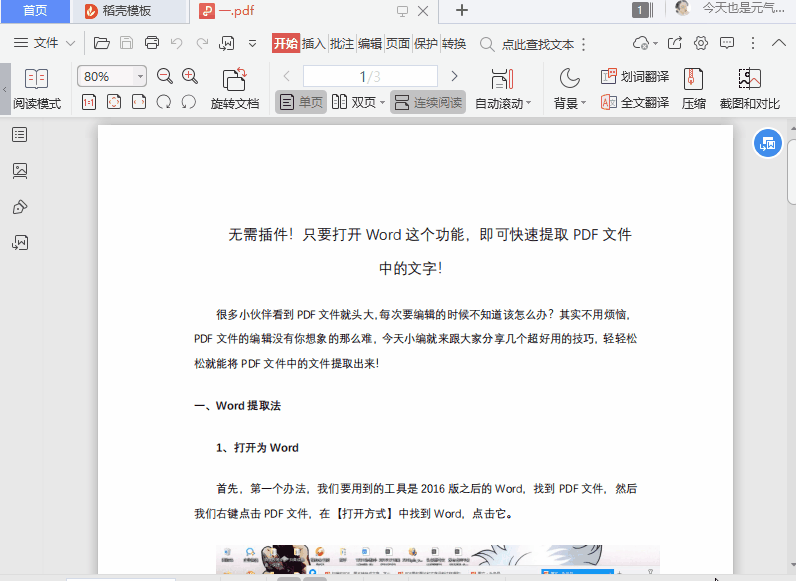The image size is (796, 581).
Task: Set actual size with the 1:1 icon
Action: pos(89,103)
